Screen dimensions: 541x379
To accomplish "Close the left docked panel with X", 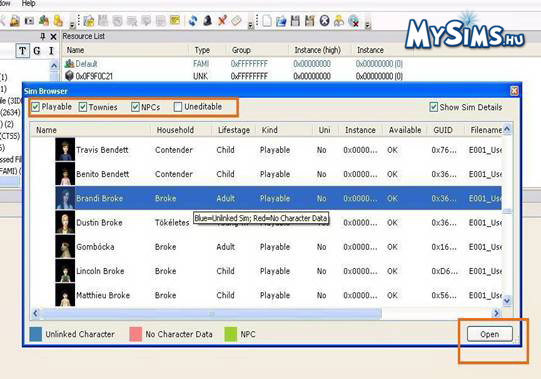I will coord(53,36).
